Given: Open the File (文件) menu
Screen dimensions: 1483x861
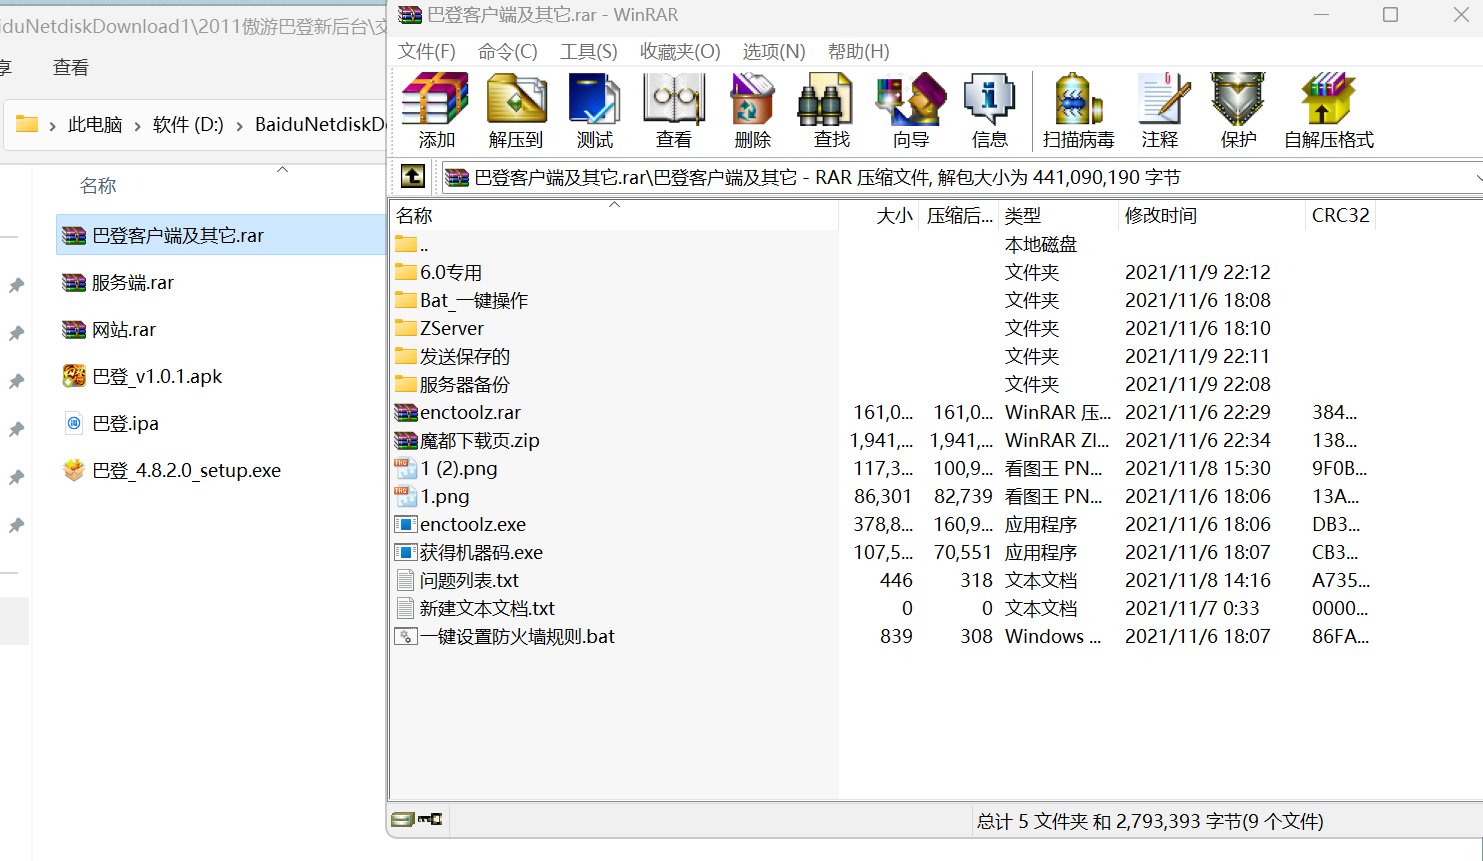Looking at the screenshot, I should coord(426,52).
